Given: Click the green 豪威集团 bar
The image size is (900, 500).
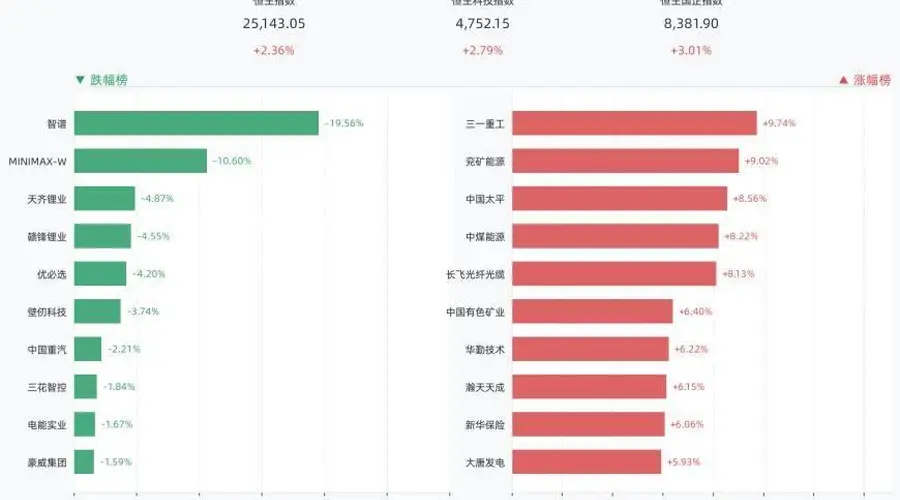Looking at the screenshot, I should pos(84,462).
